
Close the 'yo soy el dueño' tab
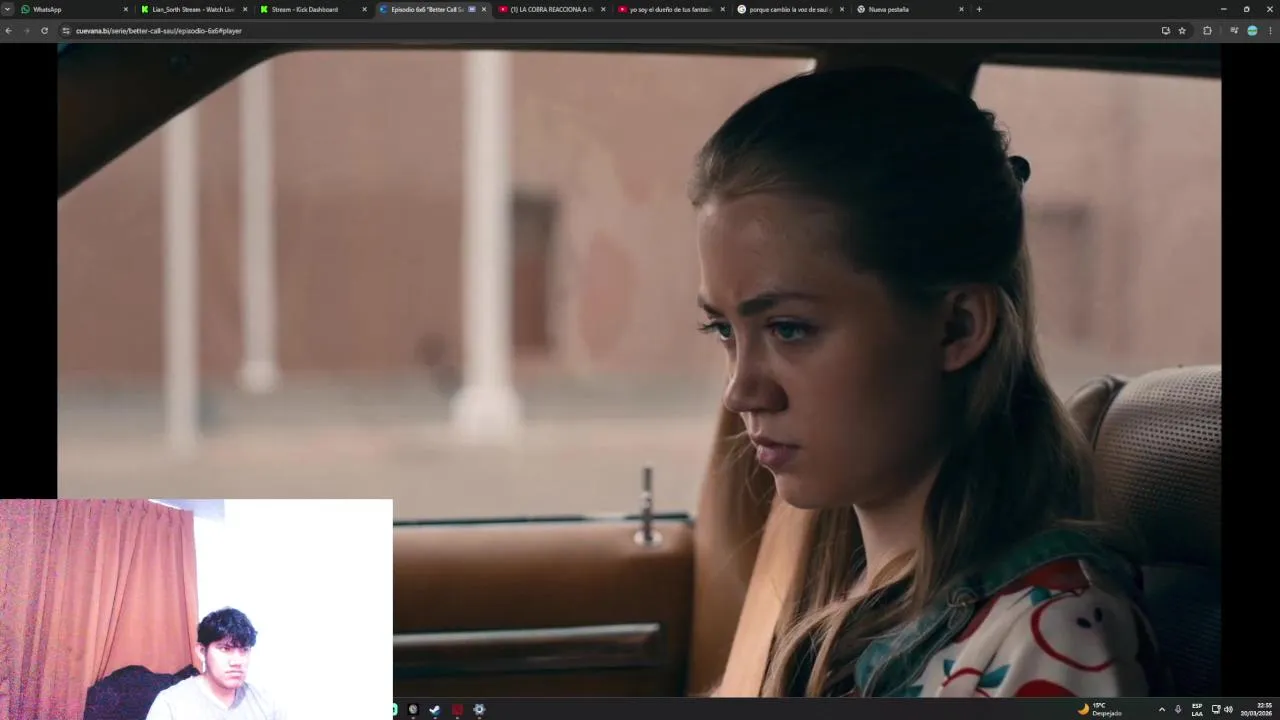[x=722, y=9]
